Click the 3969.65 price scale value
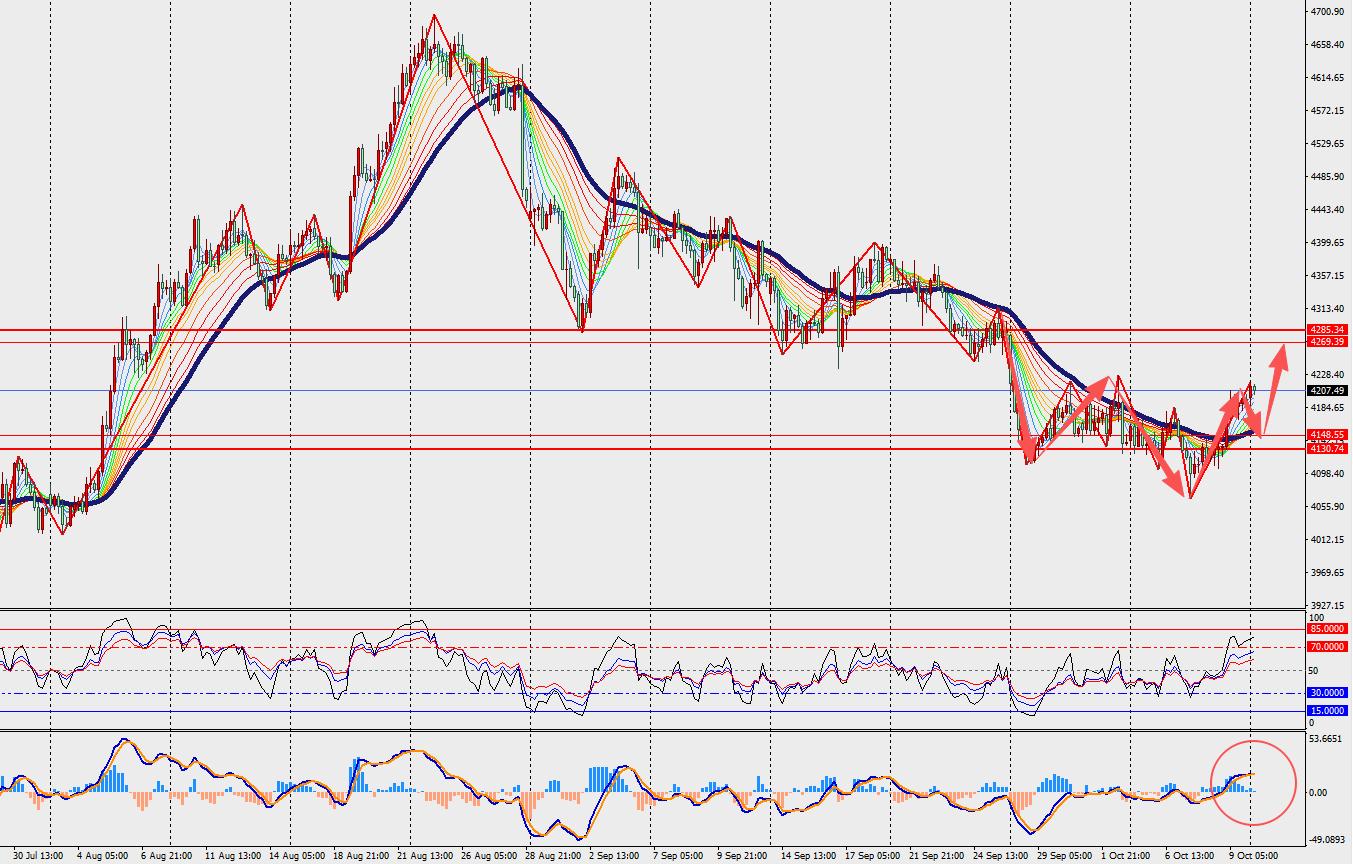The width and height of the screenshot is (1353, 864). click(x=1327, y=573)
